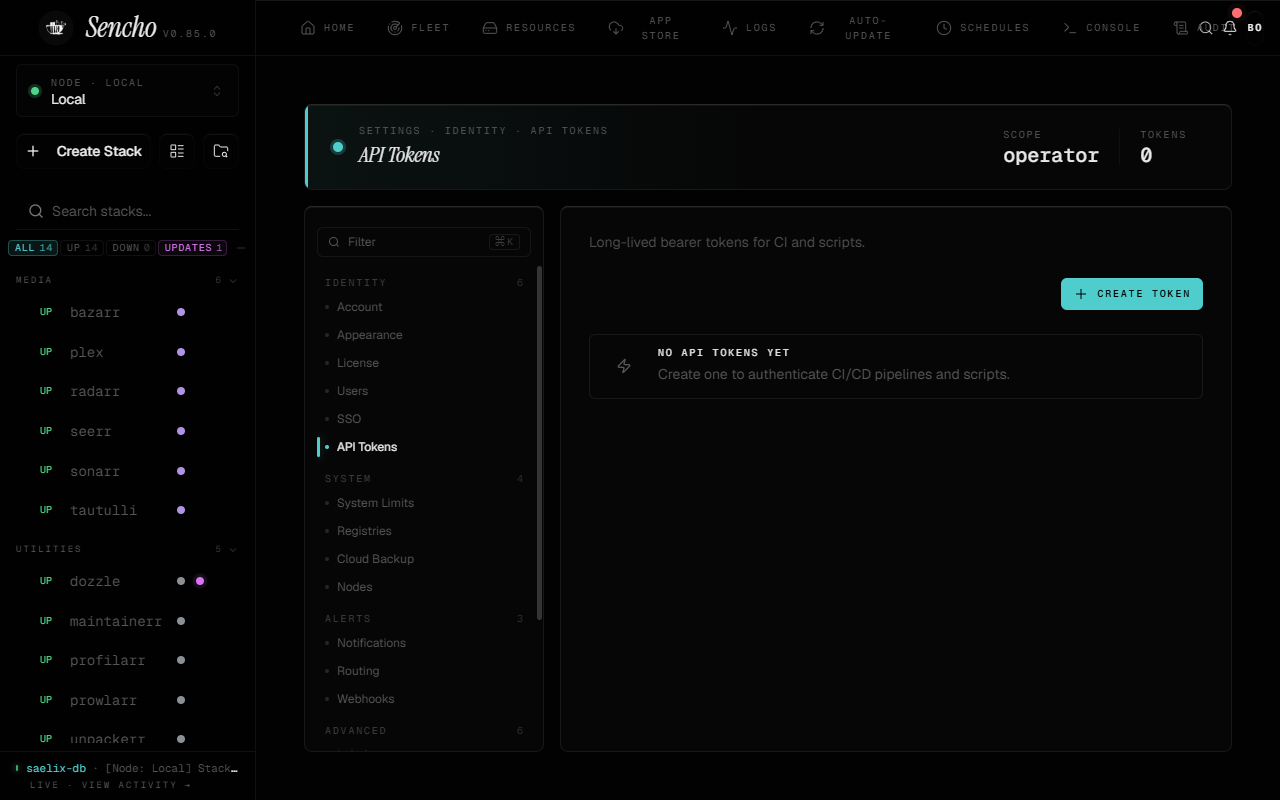The width and height of the screenshot is (1280, 800).
Task: Open the Resources section
Action: point(529,28)
